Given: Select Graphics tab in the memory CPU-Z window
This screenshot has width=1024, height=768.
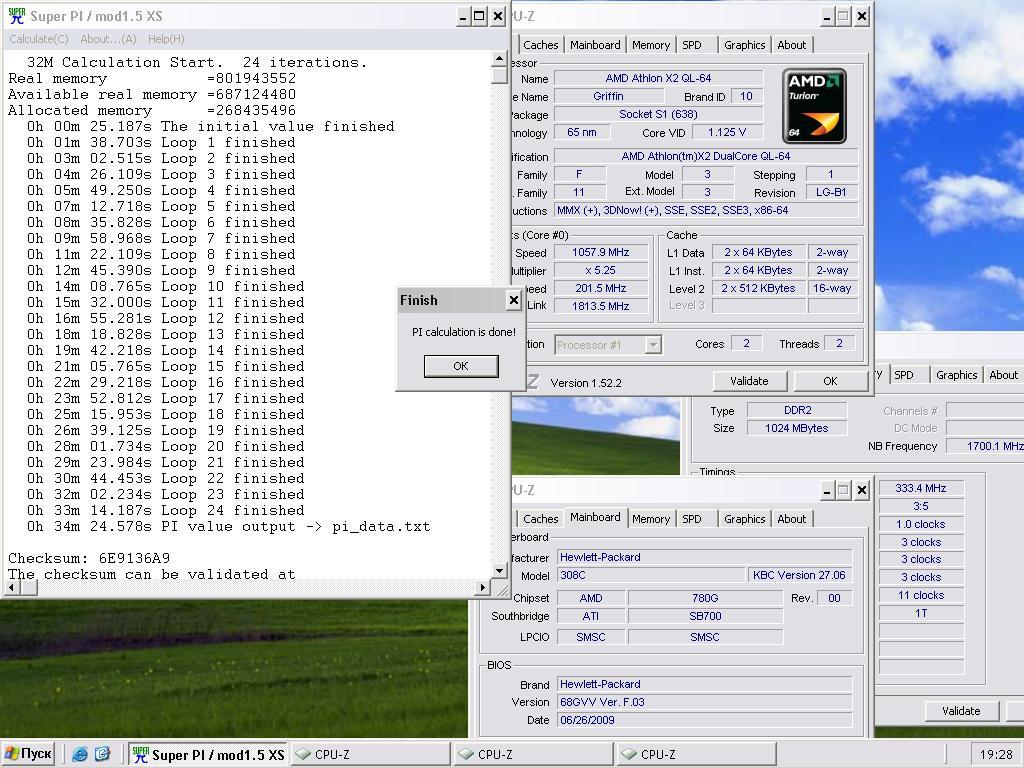Looking at the screenshot, I should [956, 375].
